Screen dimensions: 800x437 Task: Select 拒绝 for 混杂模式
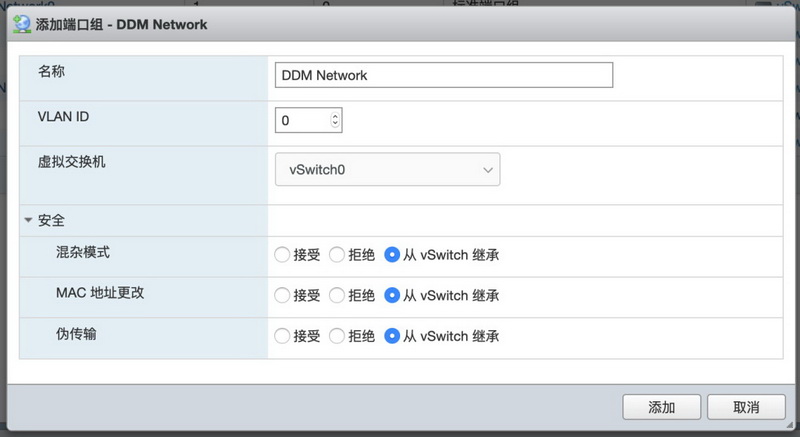click(x=337, y=254)
